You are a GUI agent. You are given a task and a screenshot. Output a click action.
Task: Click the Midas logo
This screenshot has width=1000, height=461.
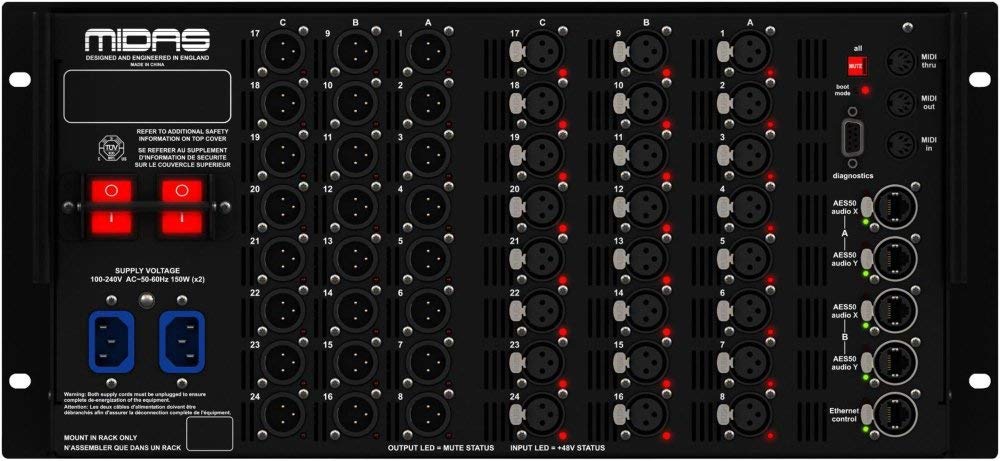coord(147,40)
